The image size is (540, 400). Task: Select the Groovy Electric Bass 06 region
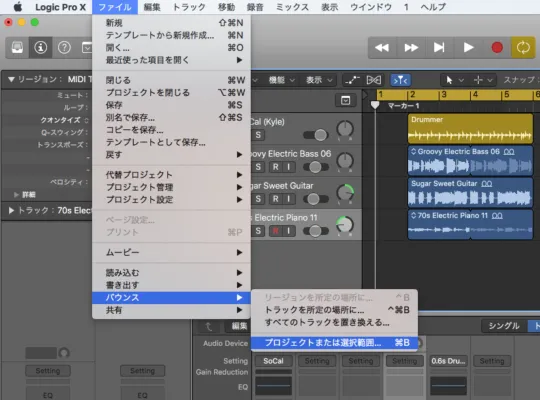[x=470, y=160]
